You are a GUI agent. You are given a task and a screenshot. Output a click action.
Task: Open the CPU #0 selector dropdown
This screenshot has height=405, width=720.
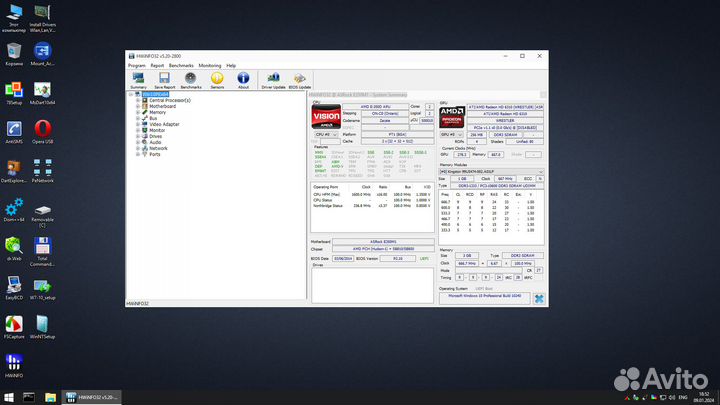point(326,135)
